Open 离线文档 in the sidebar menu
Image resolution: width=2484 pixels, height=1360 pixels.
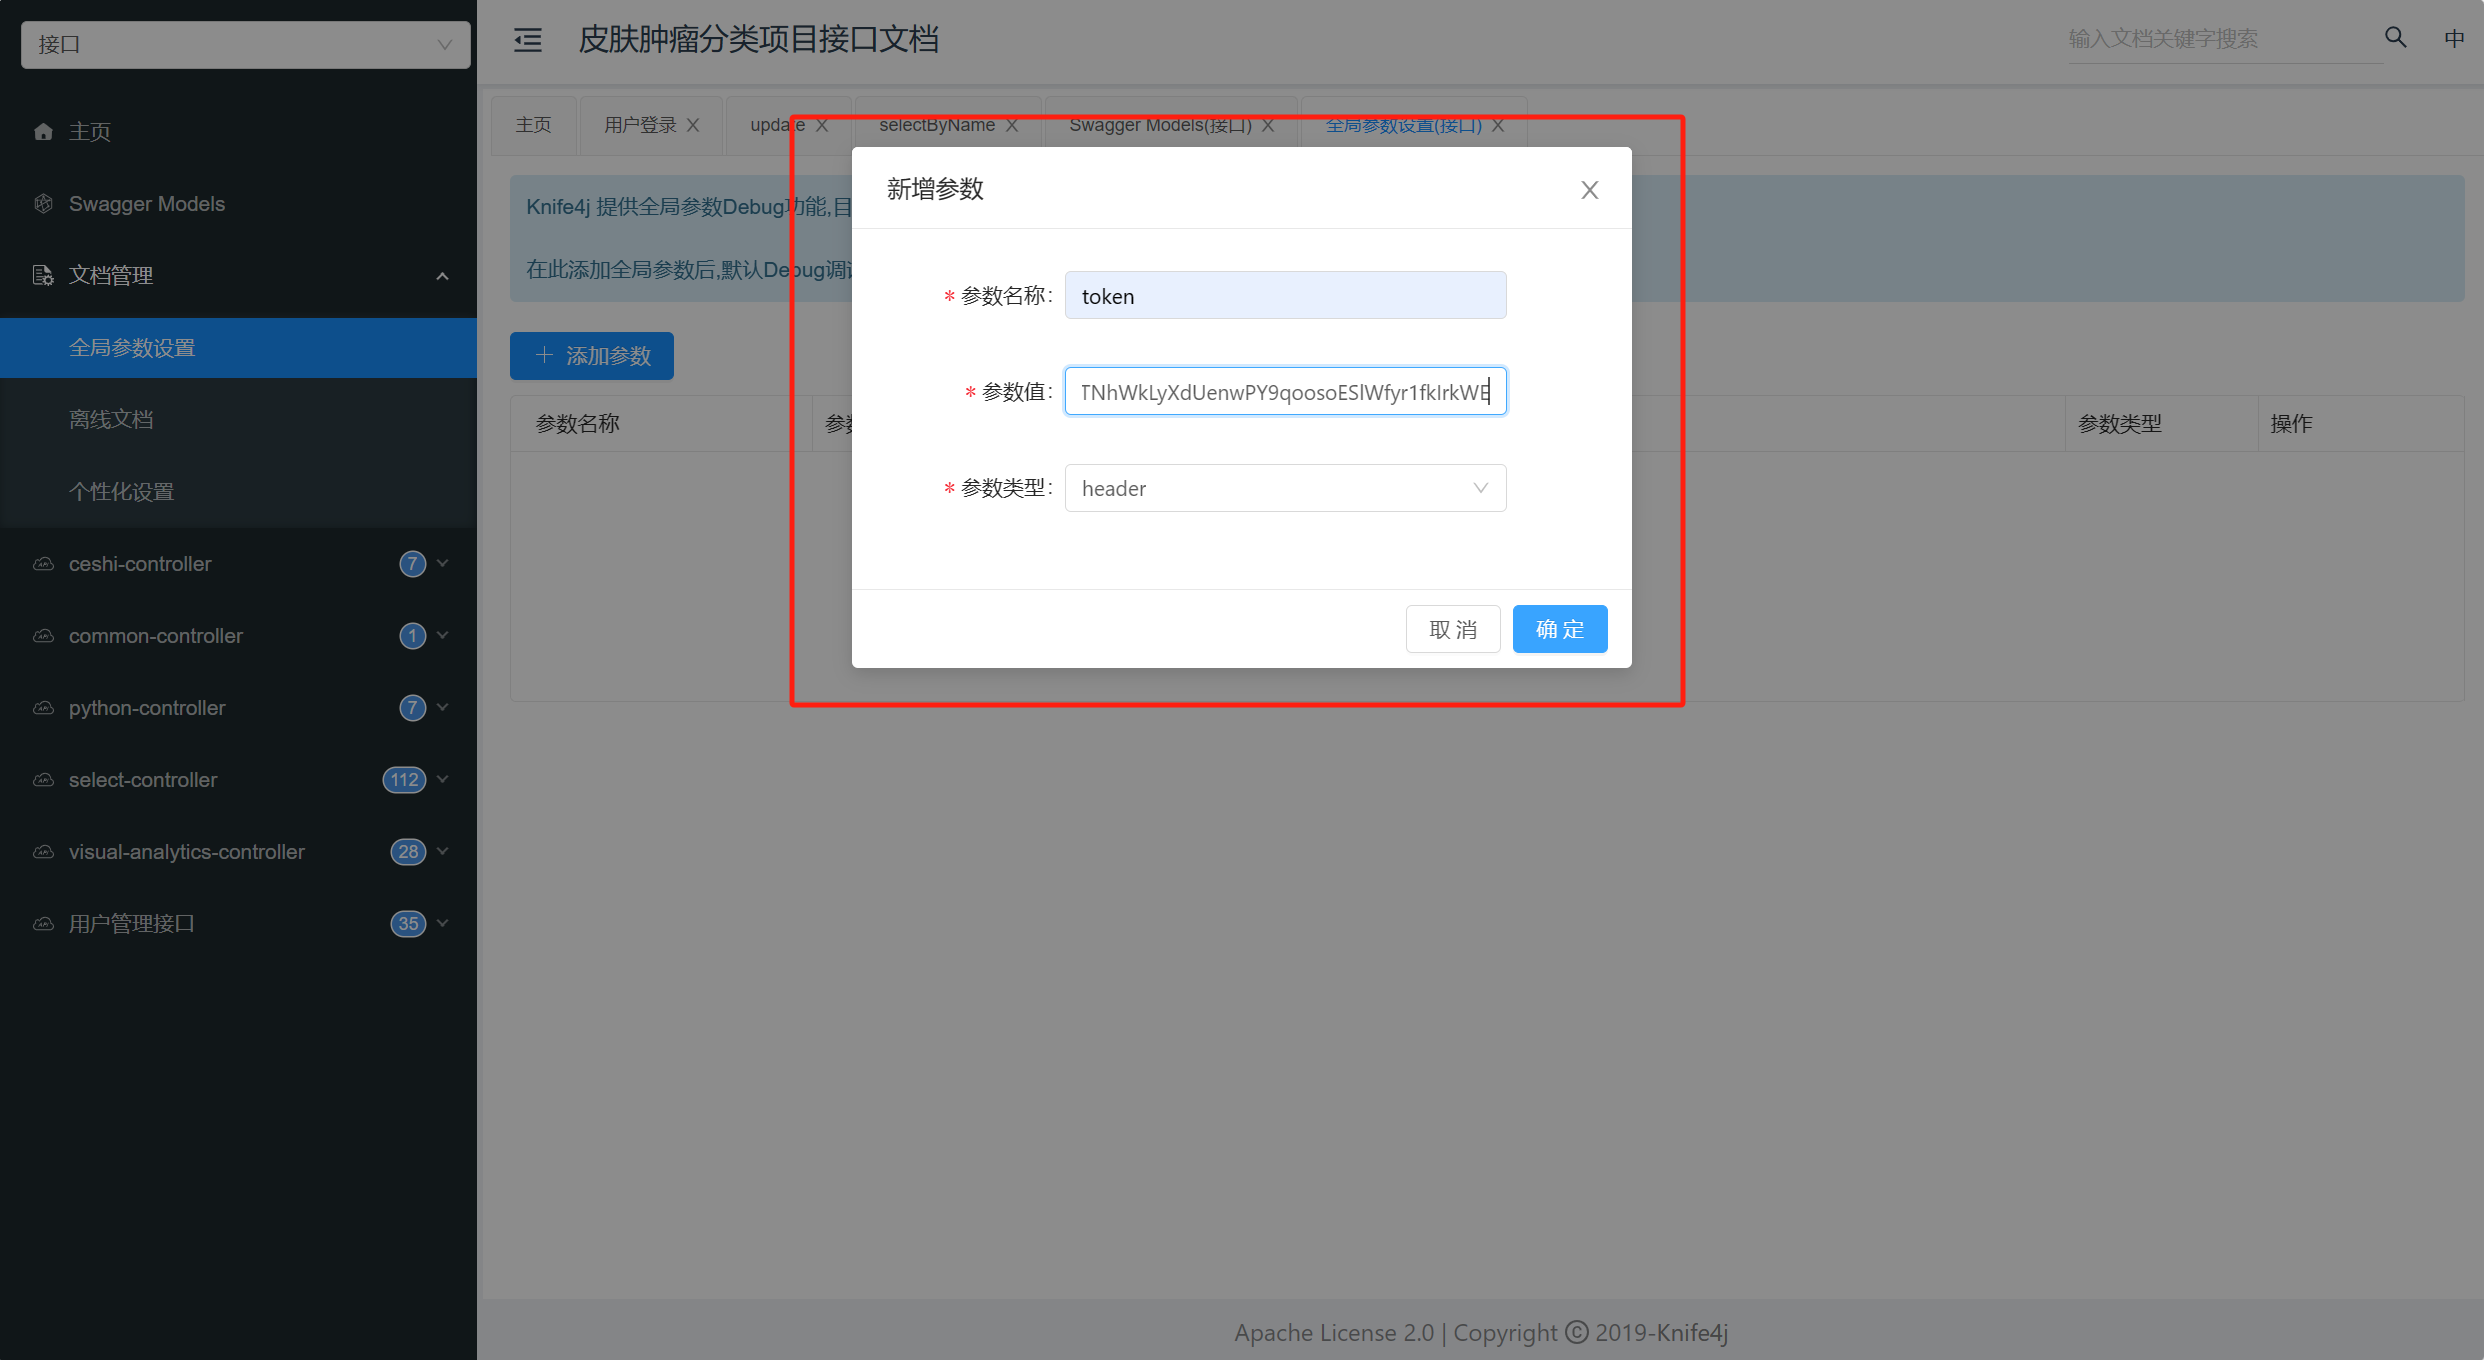(x=111, y=420)
